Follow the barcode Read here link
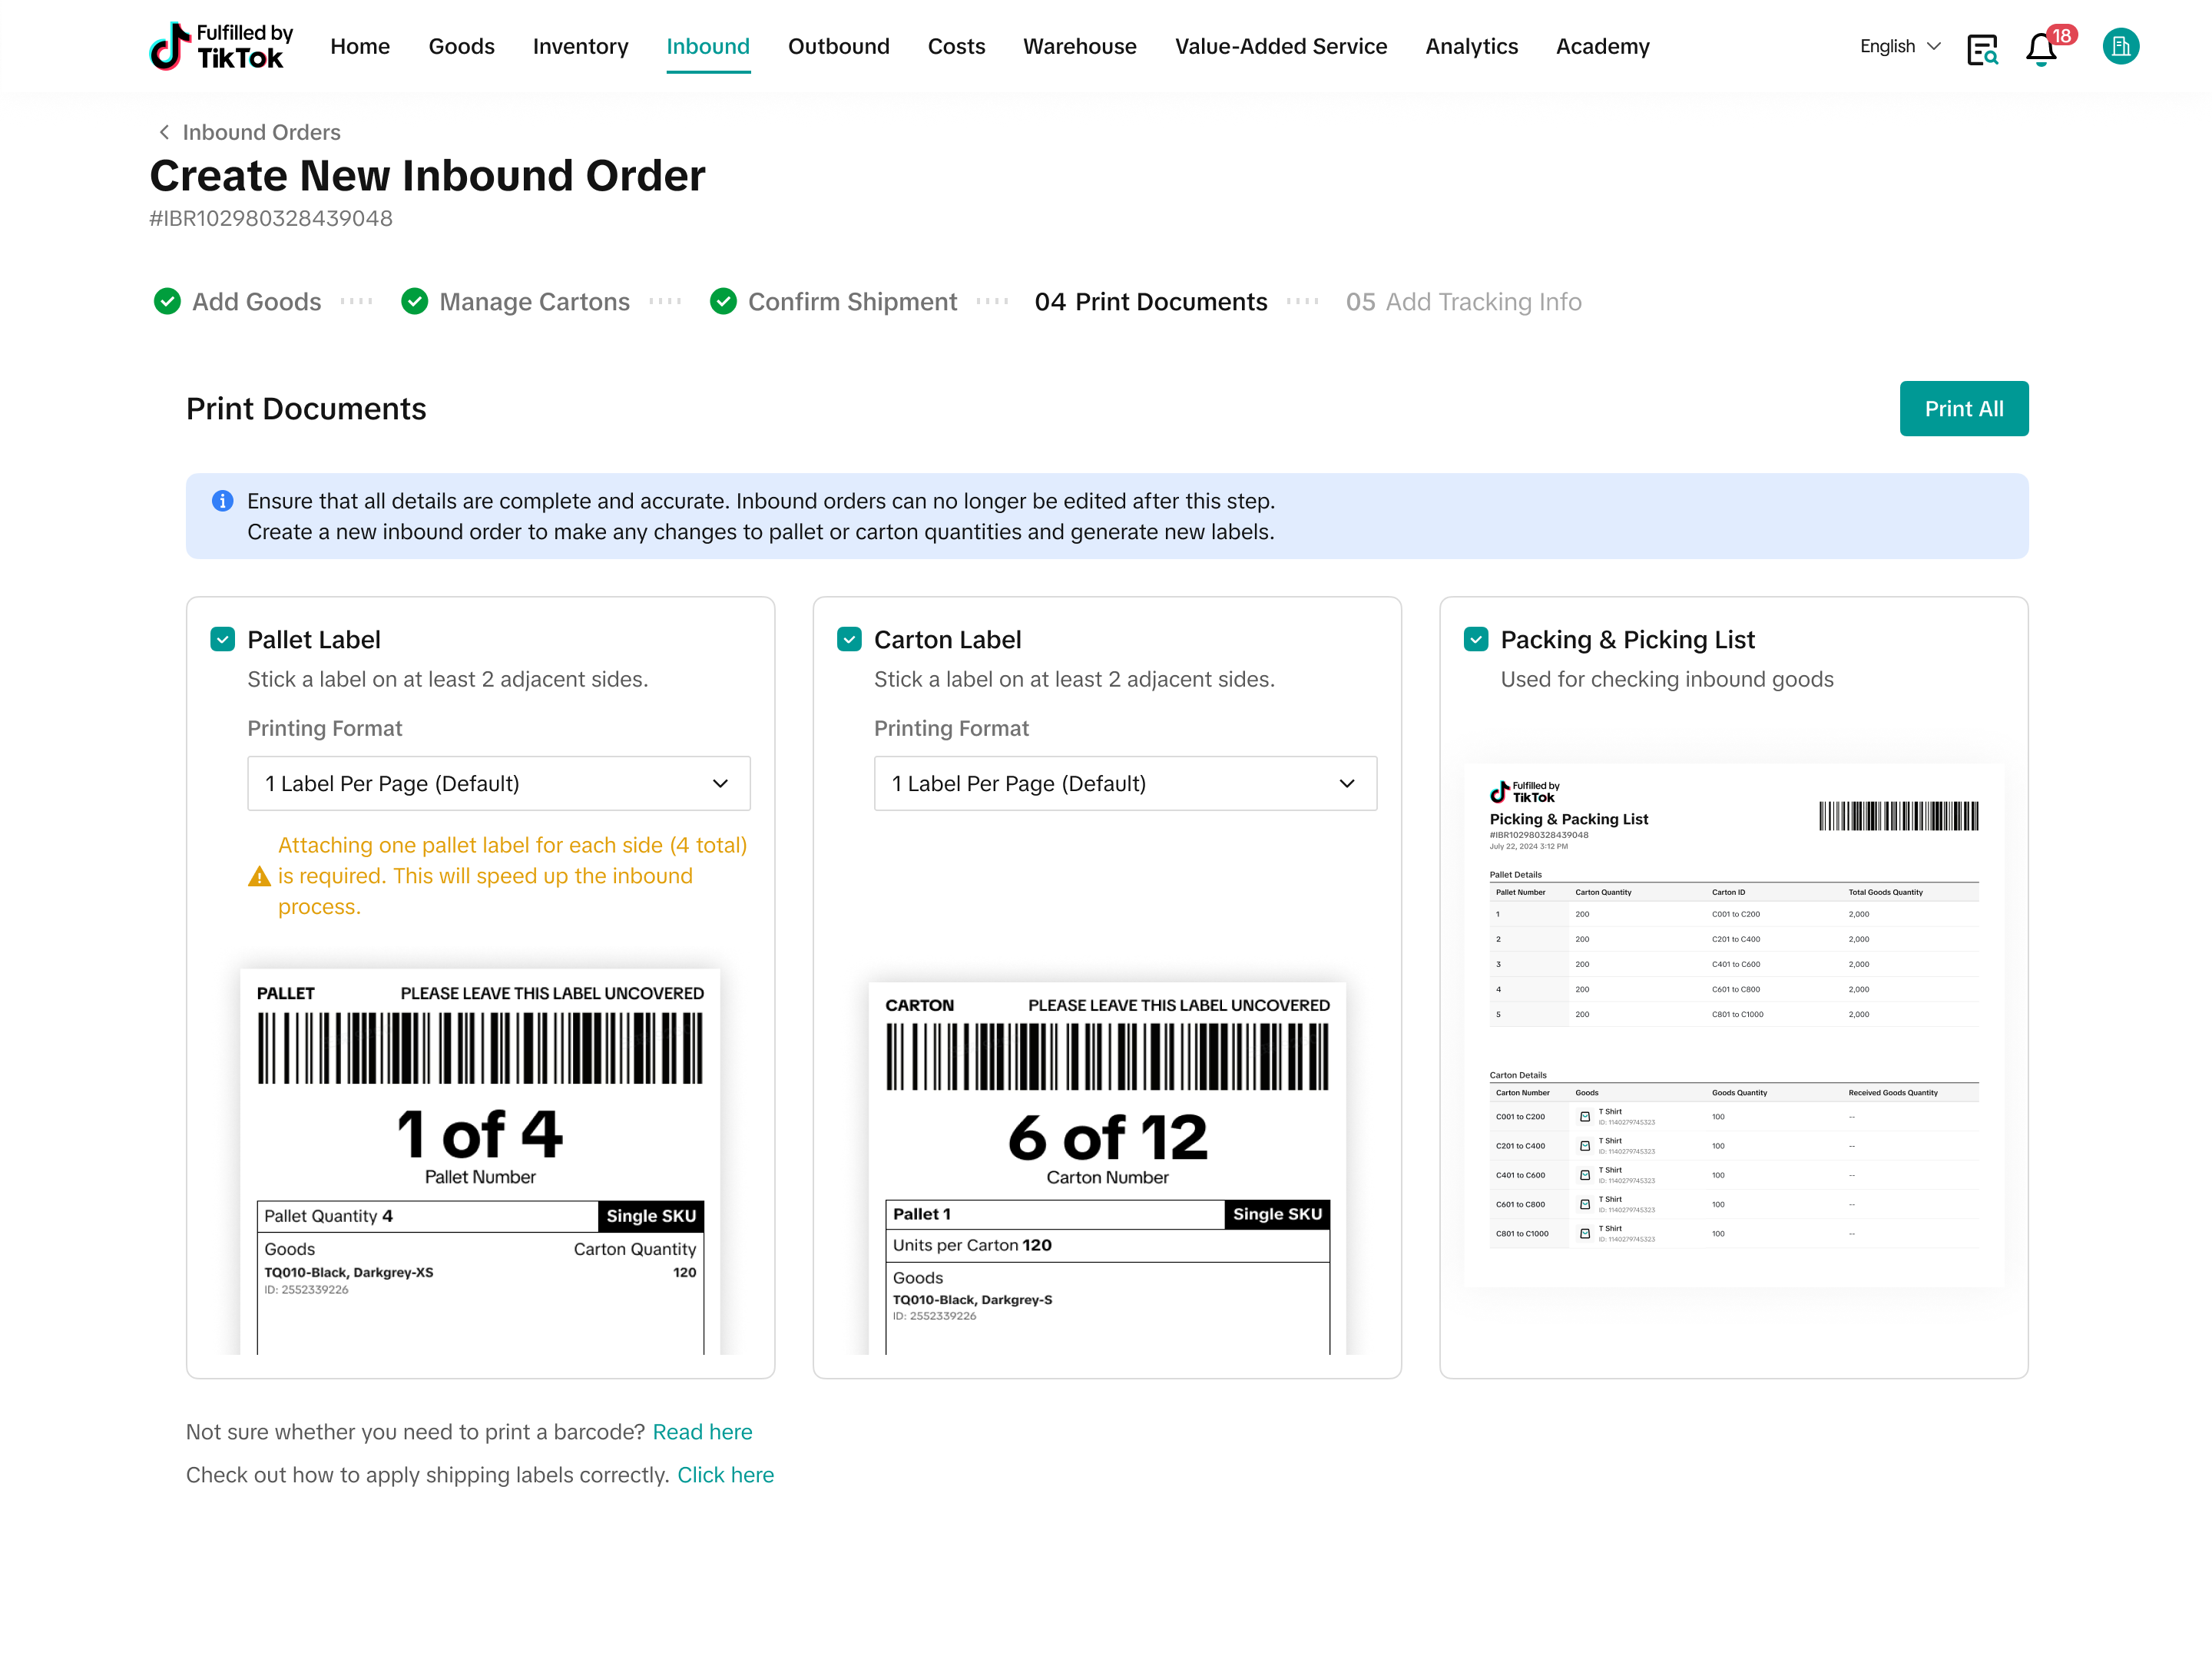 click(x=702, y=1432)
